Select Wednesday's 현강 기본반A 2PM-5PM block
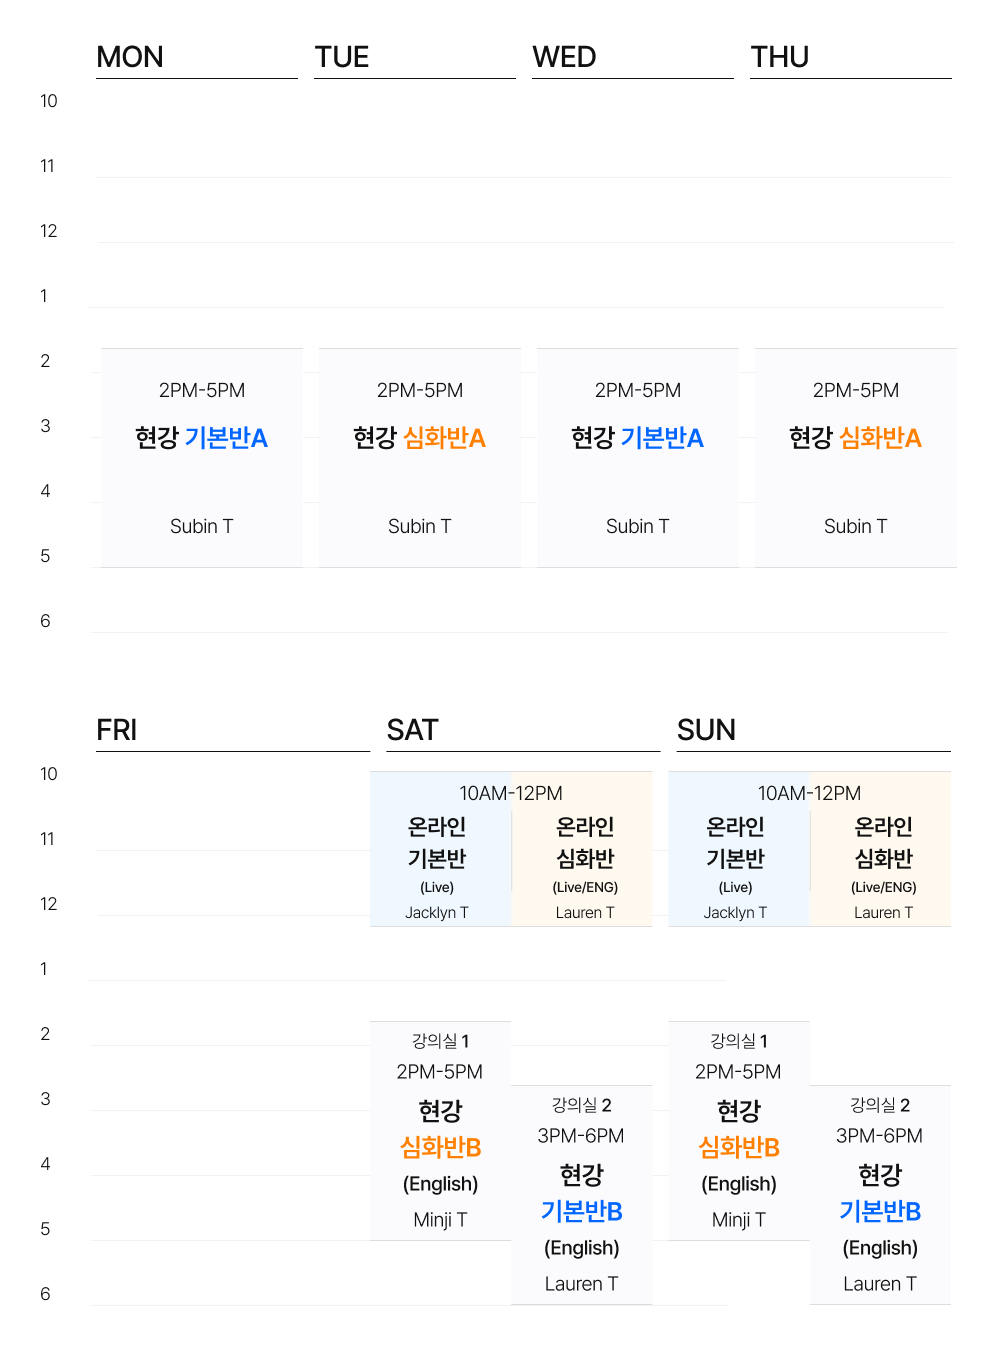This screenshot has width=997, height=1346. [x=637, y=457]
